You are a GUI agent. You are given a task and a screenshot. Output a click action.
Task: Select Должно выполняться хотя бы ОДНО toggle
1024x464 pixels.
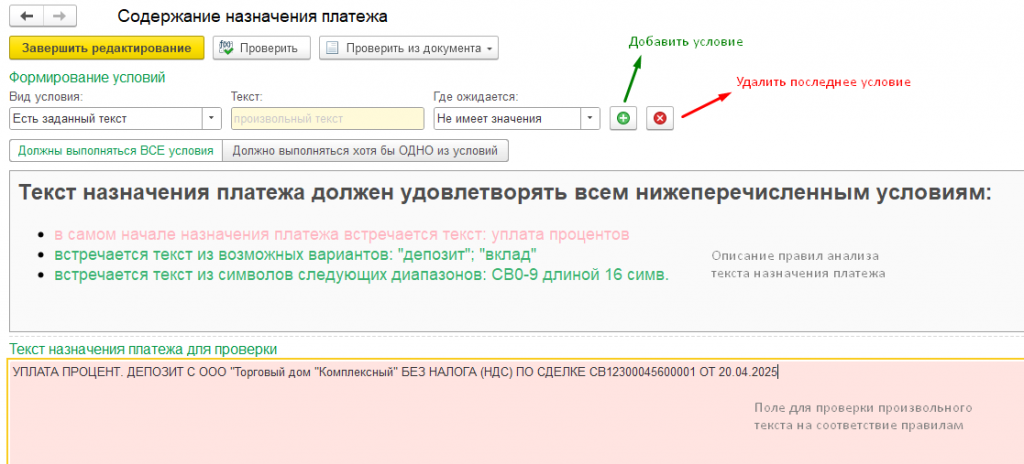click(365, 150)
